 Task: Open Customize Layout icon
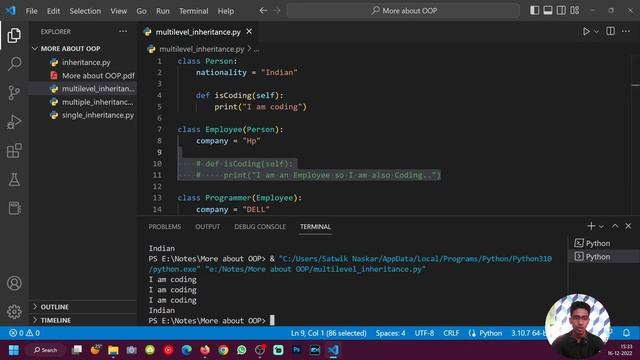[575, 11]
